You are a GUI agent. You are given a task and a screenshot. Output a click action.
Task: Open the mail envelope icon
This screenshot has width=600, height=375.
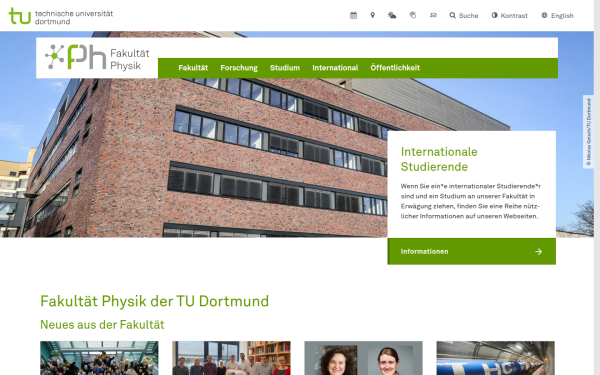pos(433,15)
